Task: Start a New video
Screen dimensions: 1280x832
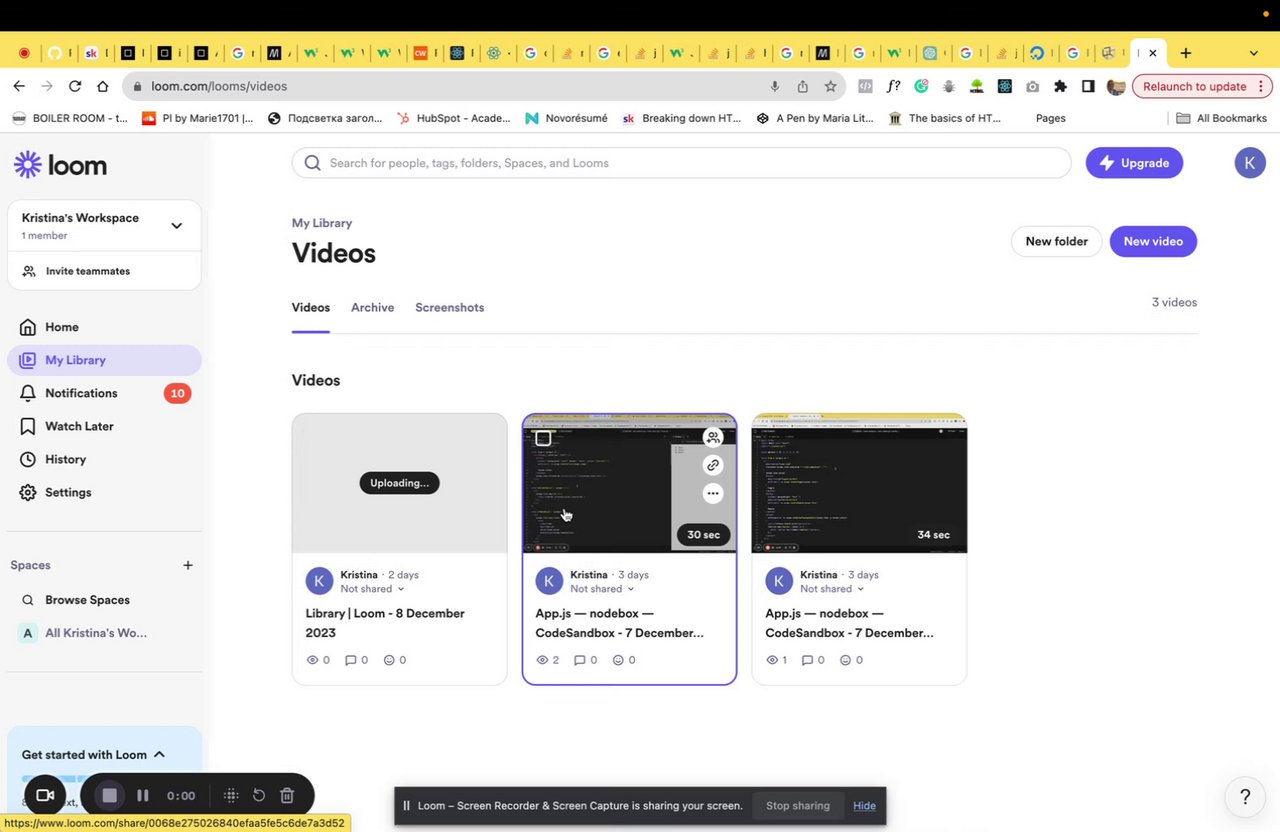Action: tap(1153, 241)
